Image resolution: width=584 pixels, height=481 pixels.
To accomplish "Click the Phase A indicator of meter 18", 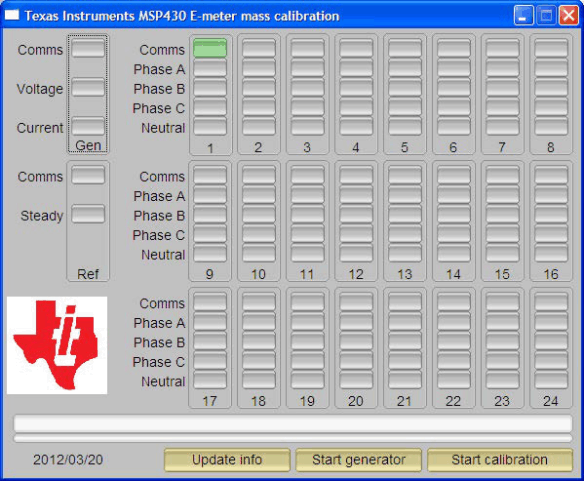I will point(259,322).
